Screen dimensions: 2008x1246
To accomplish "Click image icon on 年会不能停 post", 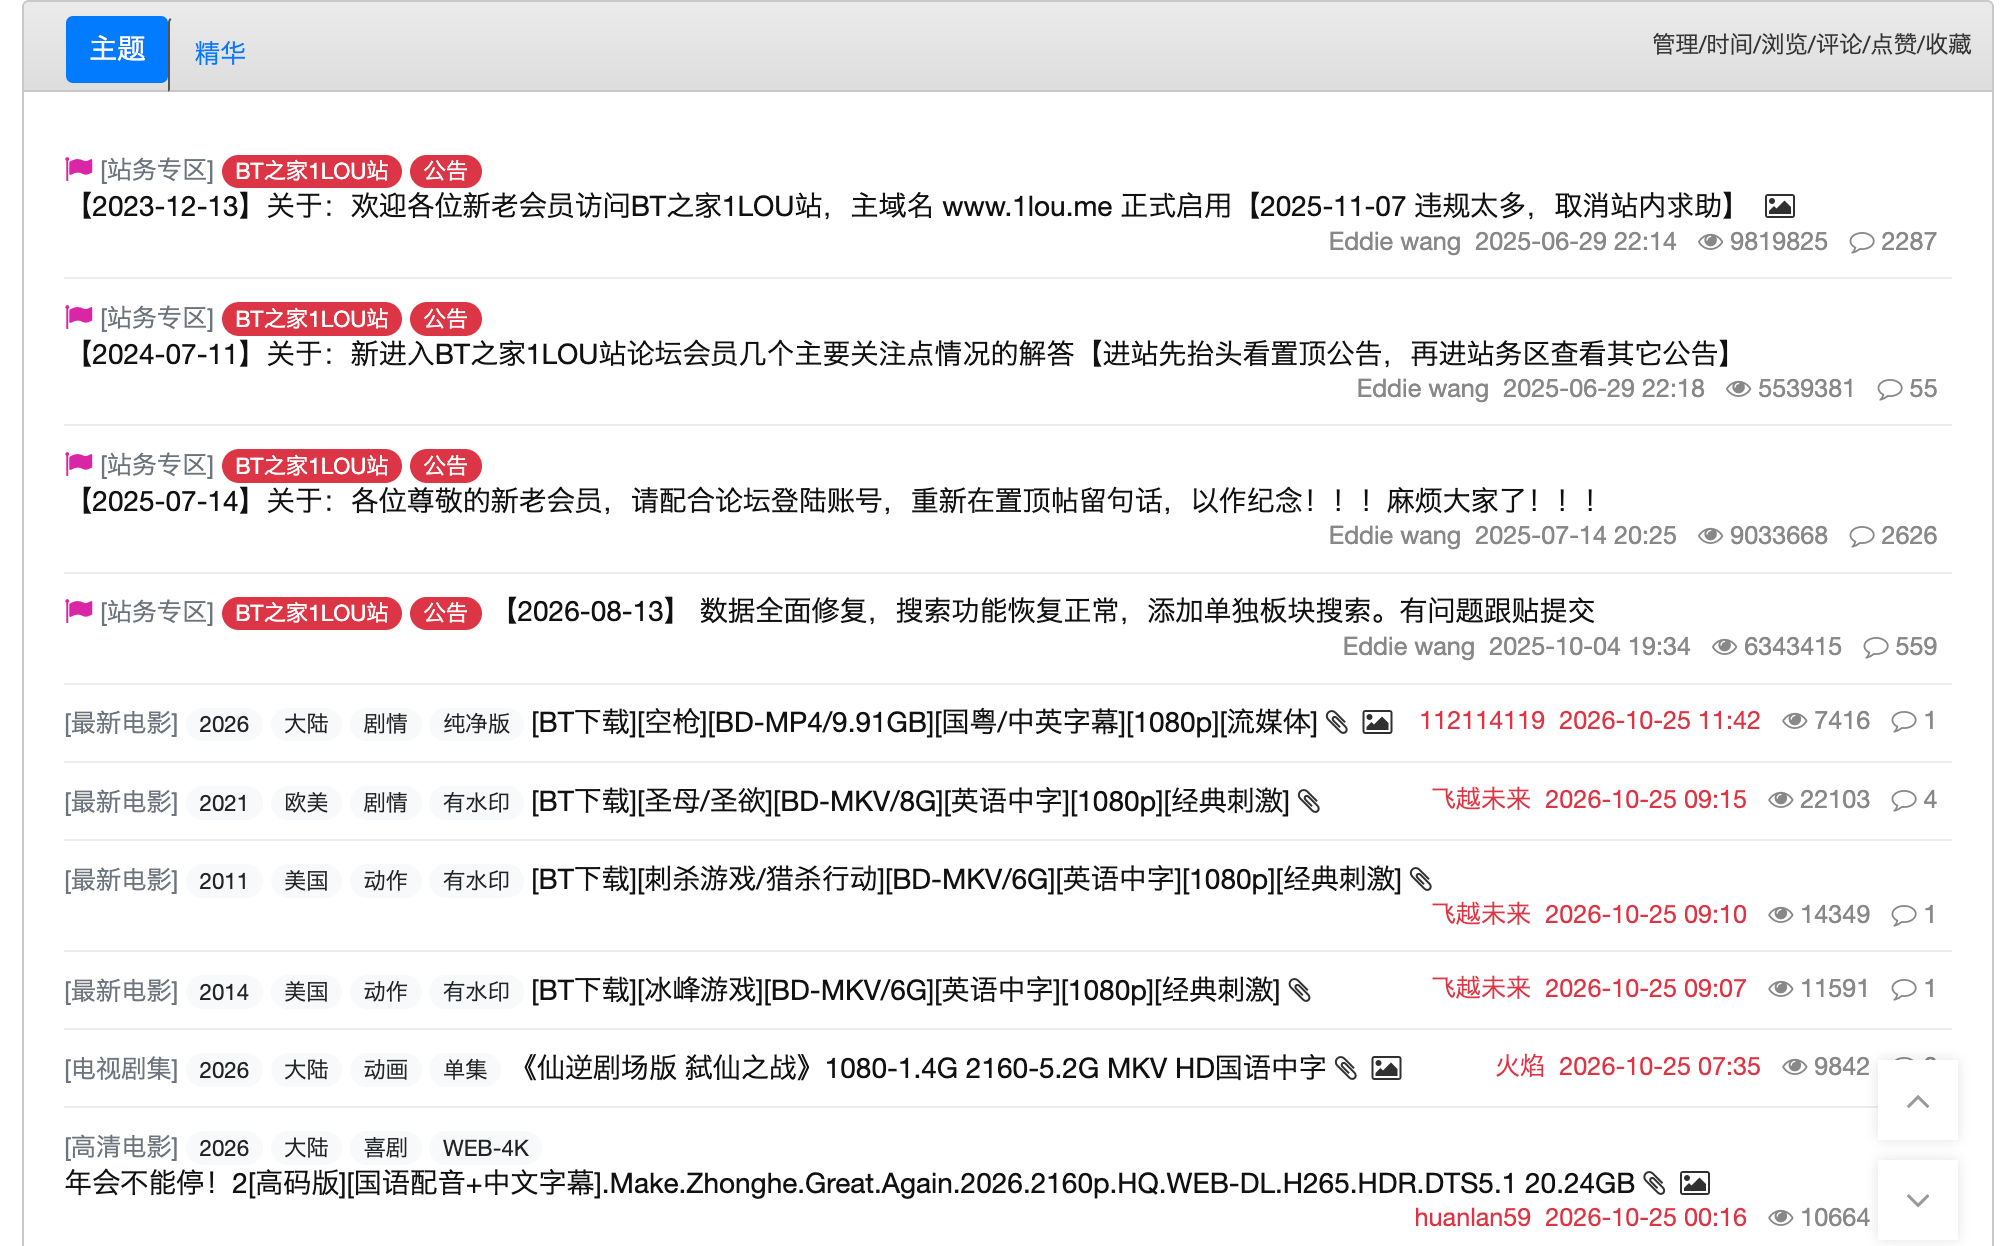I will point(1694,1183).
